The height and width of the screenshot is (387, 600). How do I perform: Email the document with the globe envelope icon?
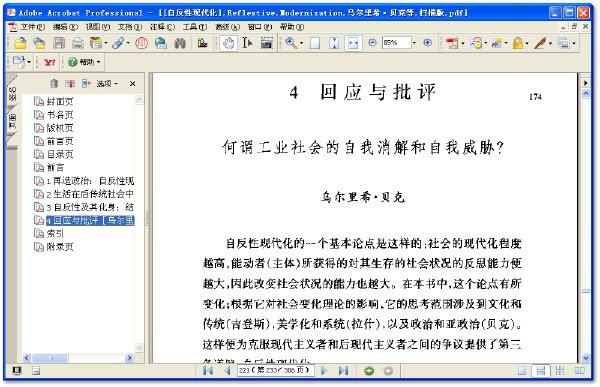click(161, 43)
